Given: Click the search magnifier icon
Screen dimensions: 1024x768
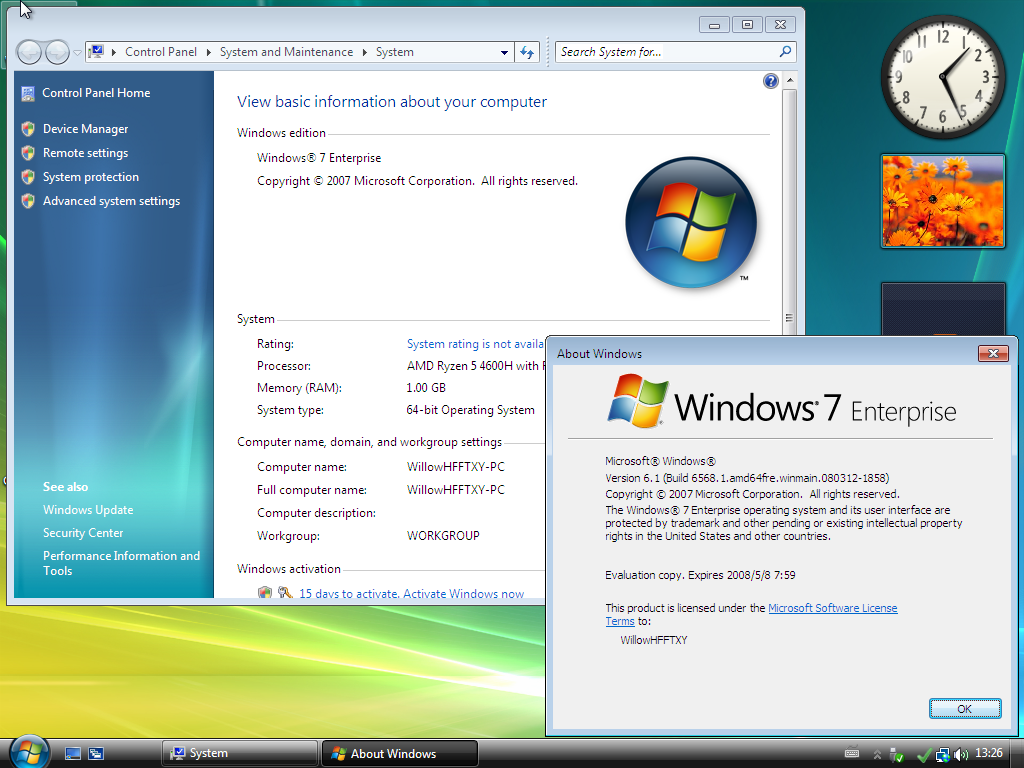Looking at the screenshot, I should [x=785, y=52].
